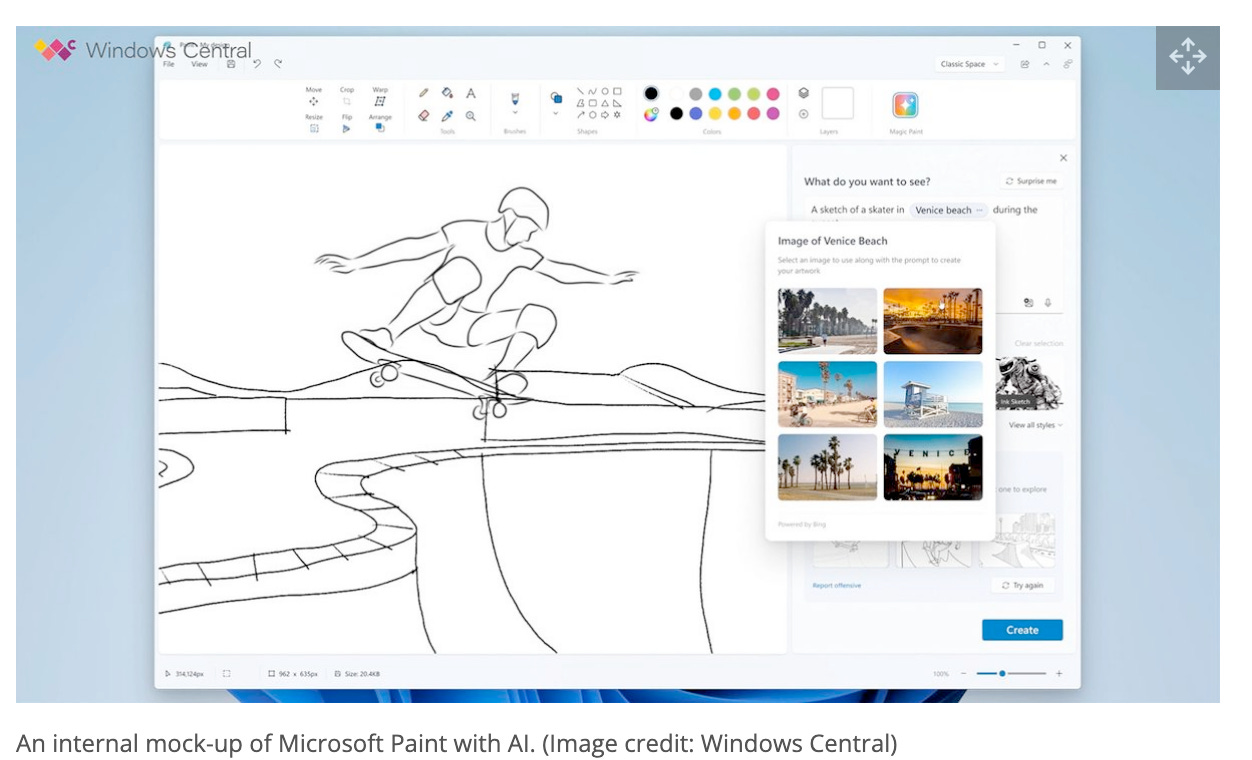Click the Redo arrow
The height and width of the screenshot is (760, 1252).
click(278, 64)
